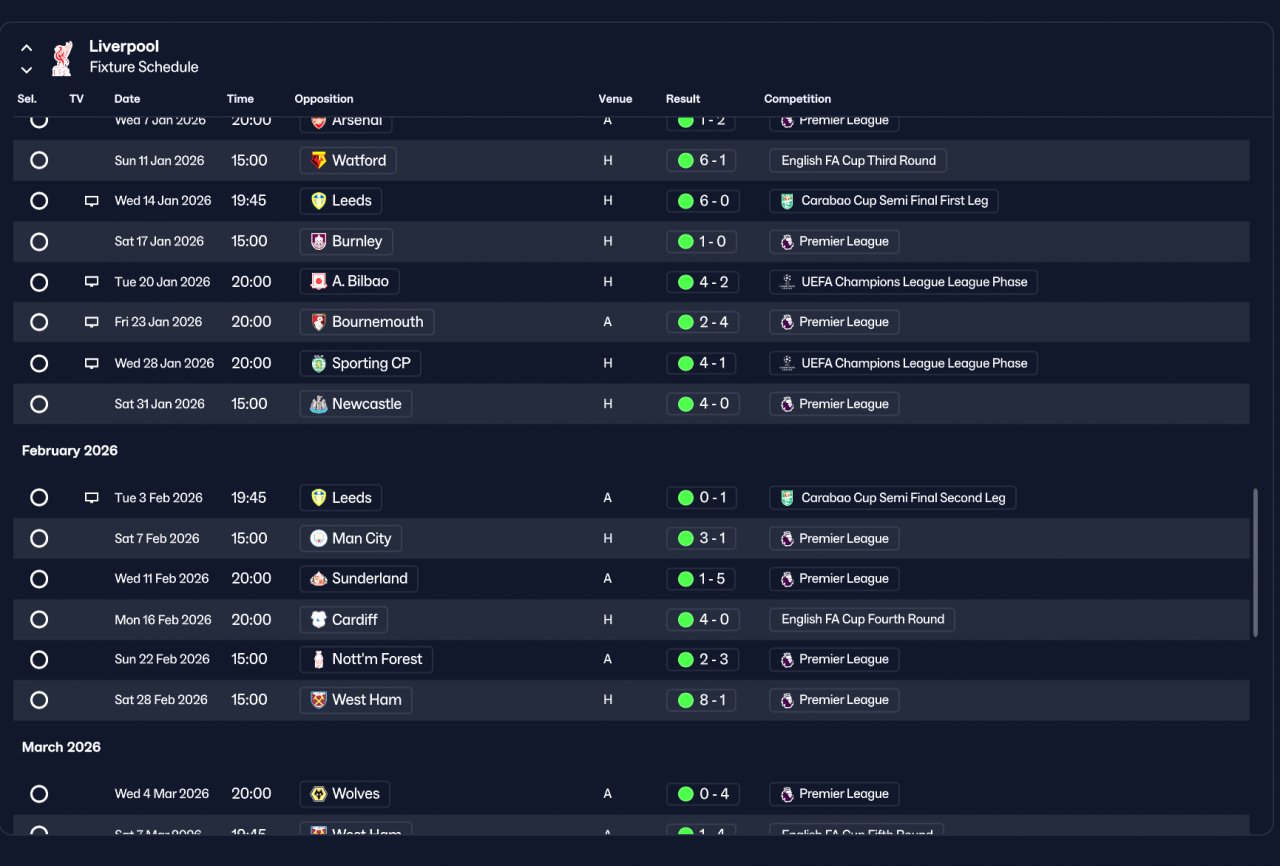This screenshot has width=1280, height=866.
Task: Select the radio button for Burnley fixture
Action: point(39,241)
